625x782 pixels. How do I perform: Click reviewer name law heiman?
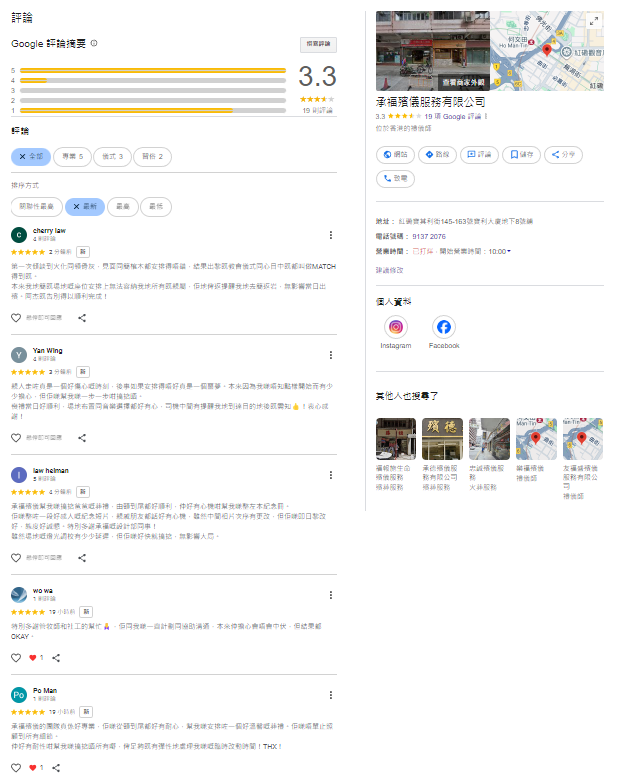click(51, 471)
